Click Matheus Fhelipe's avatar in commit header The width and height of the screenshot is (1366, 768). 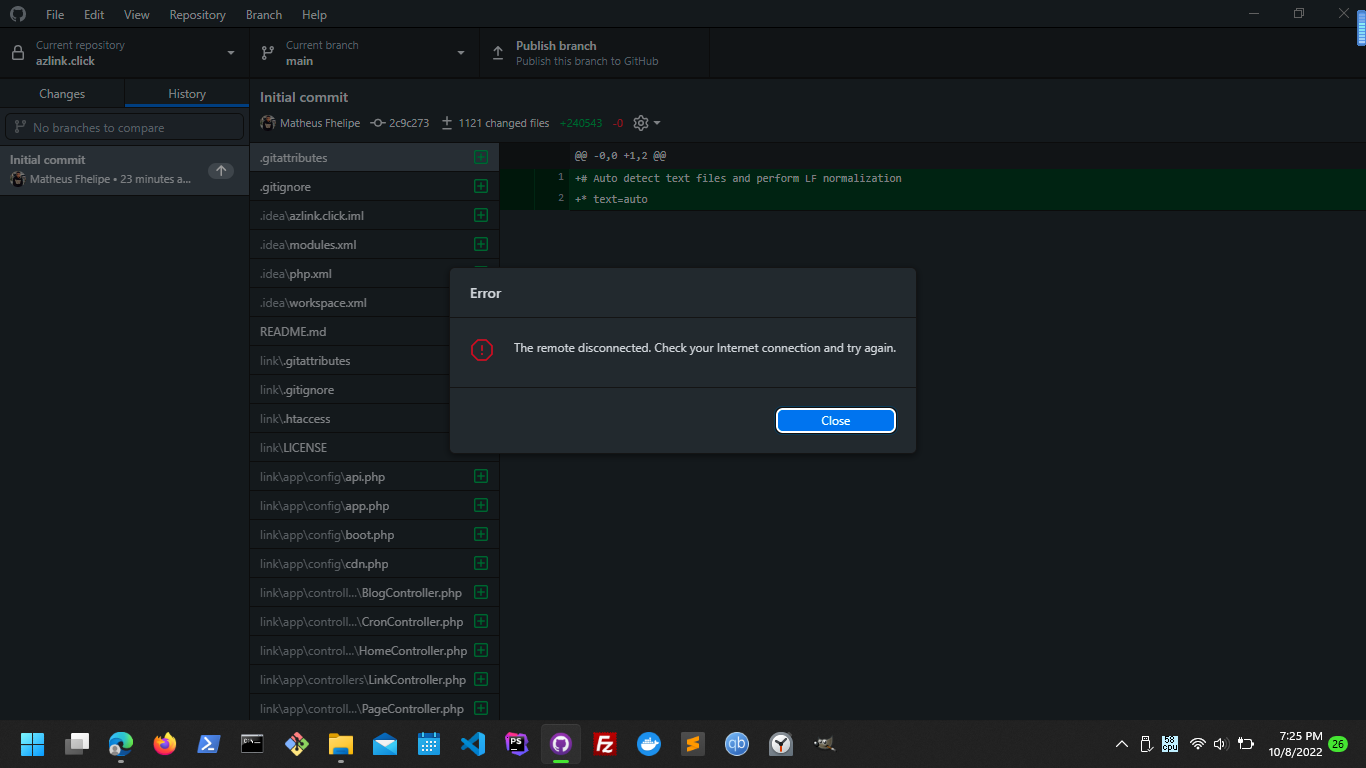click(x=267, y=122)
